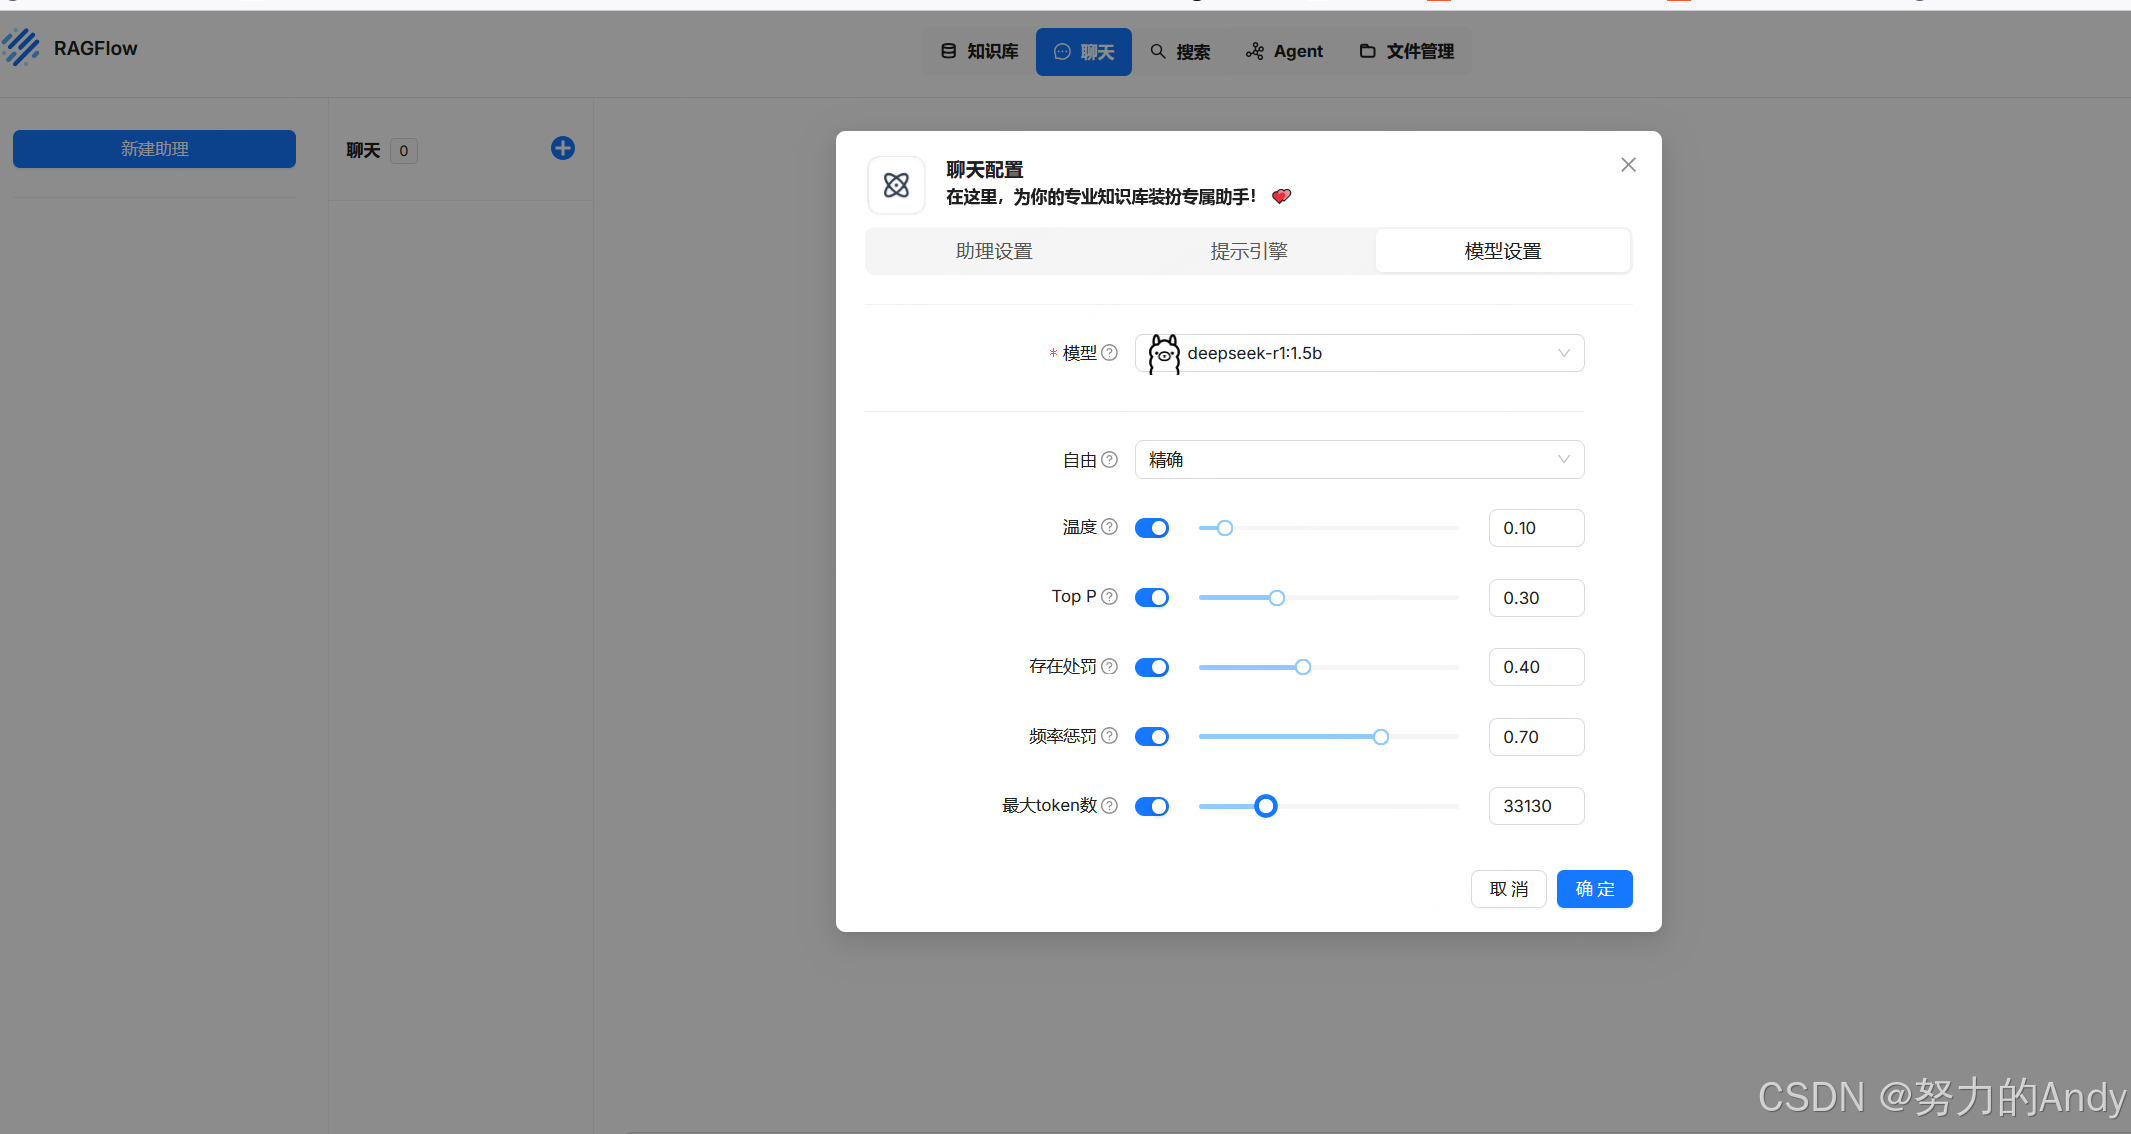Click the help icon next to Top P
The height and width of the screenshot is (1134, 2131).
pos(1109,597)
